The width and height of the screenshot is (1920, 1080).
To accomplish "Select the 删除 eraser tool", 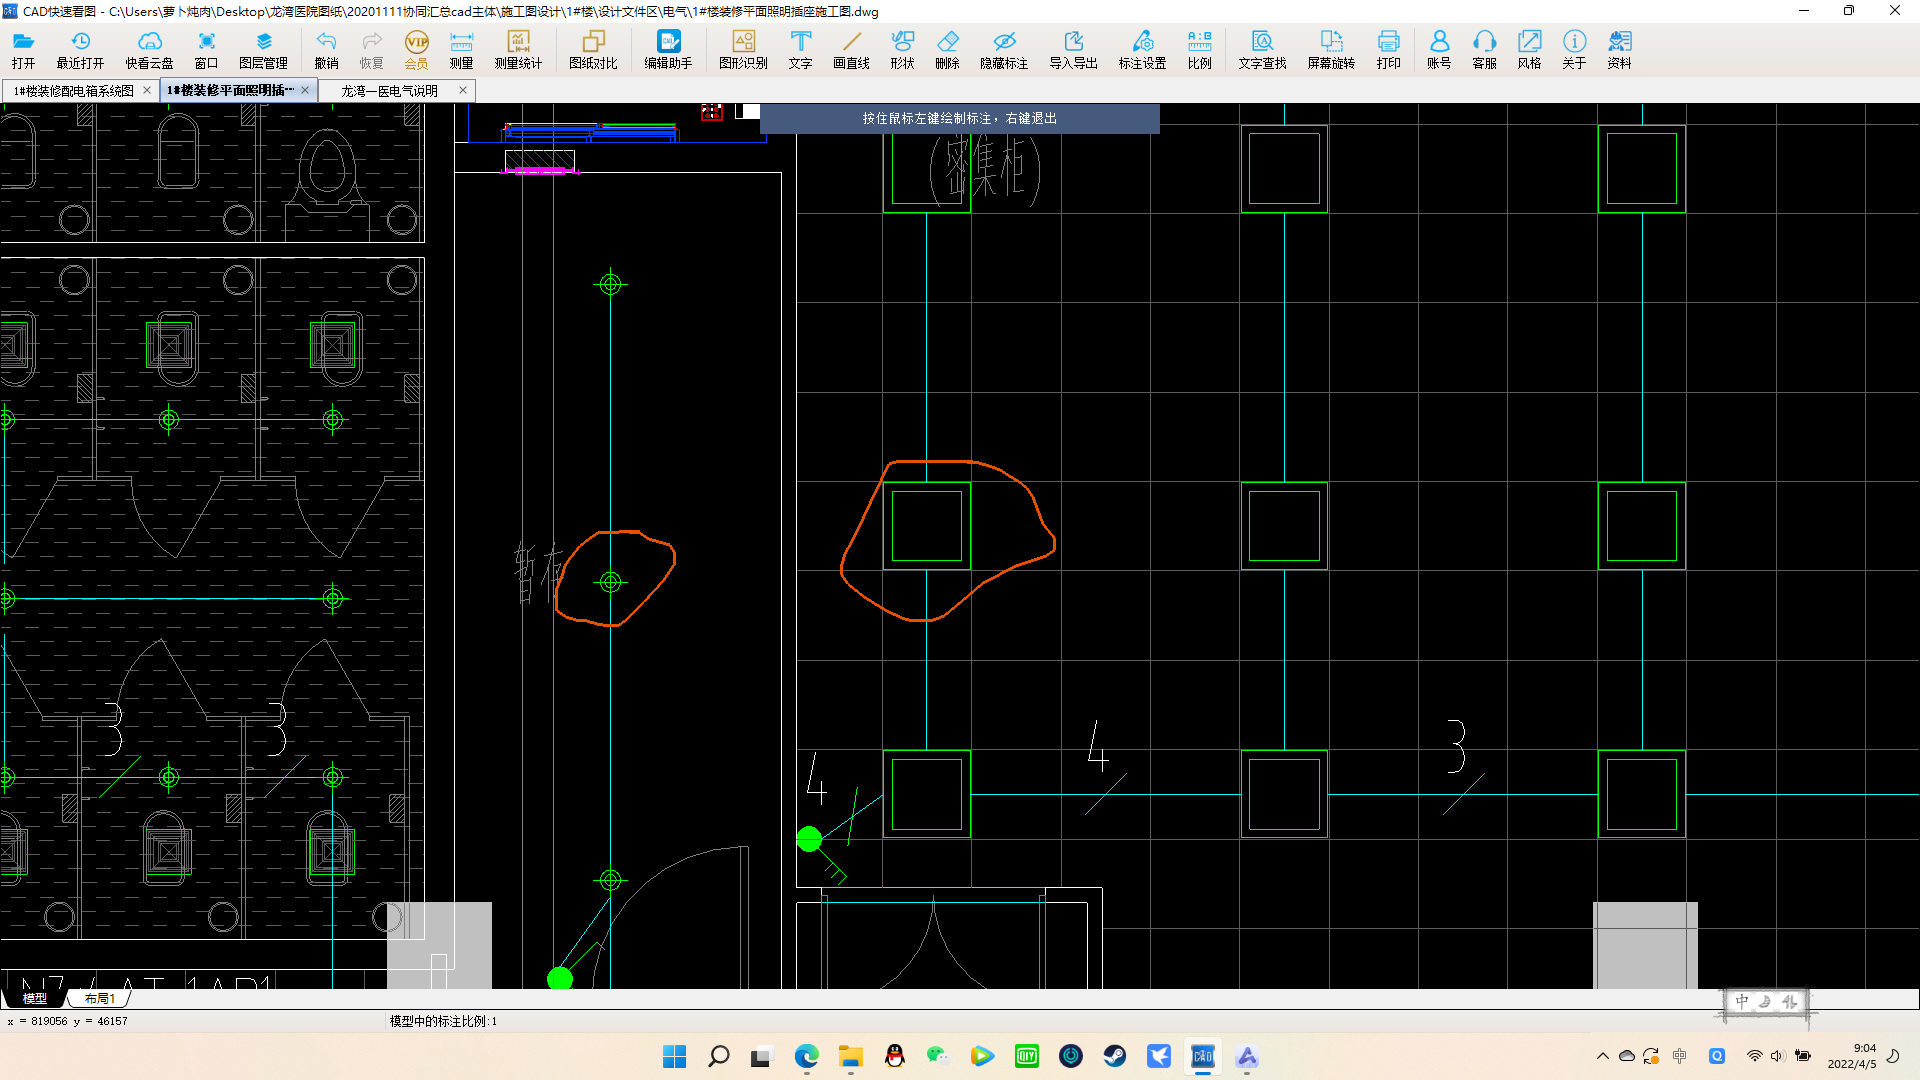I will [x=947, y=49].
